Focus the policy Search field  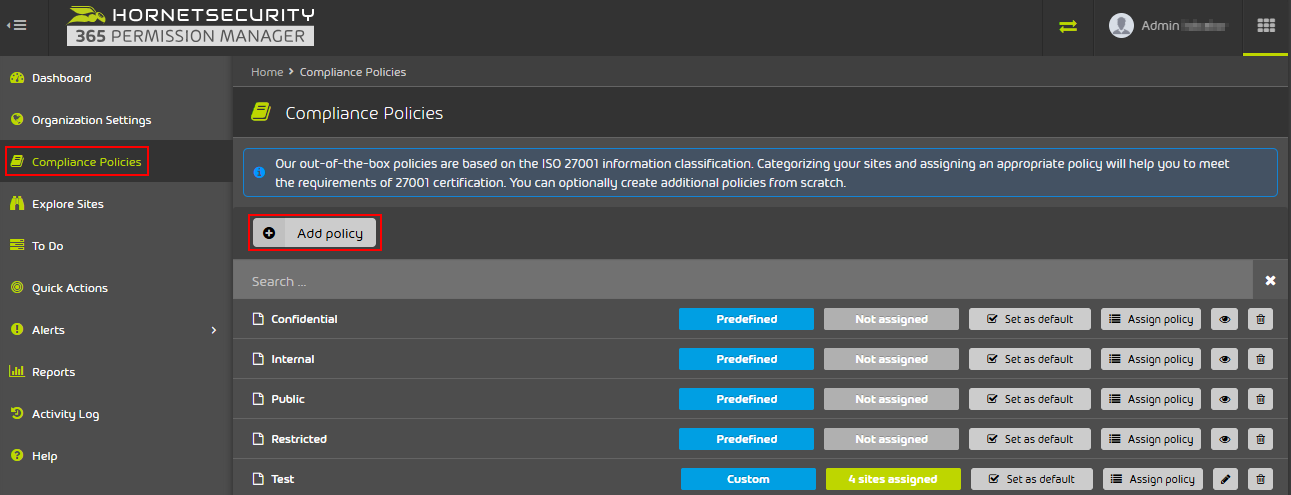[x=742, y=281]
